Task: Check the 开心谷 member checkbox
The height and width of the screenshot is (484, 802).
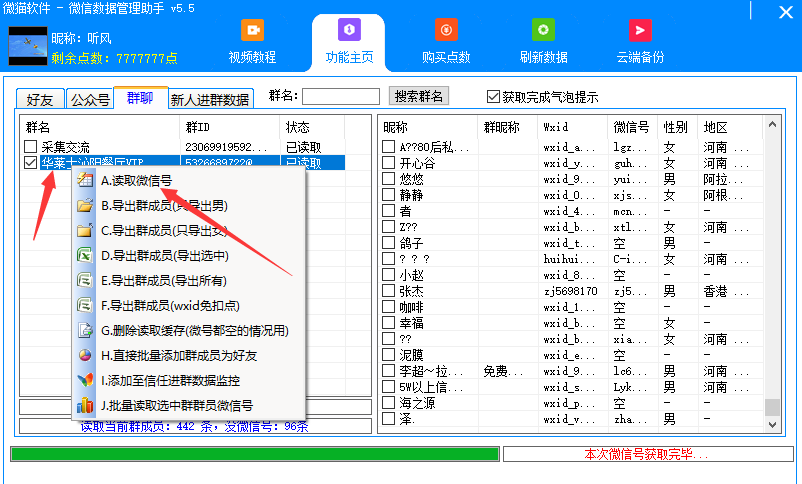Action: coord(389,163)
